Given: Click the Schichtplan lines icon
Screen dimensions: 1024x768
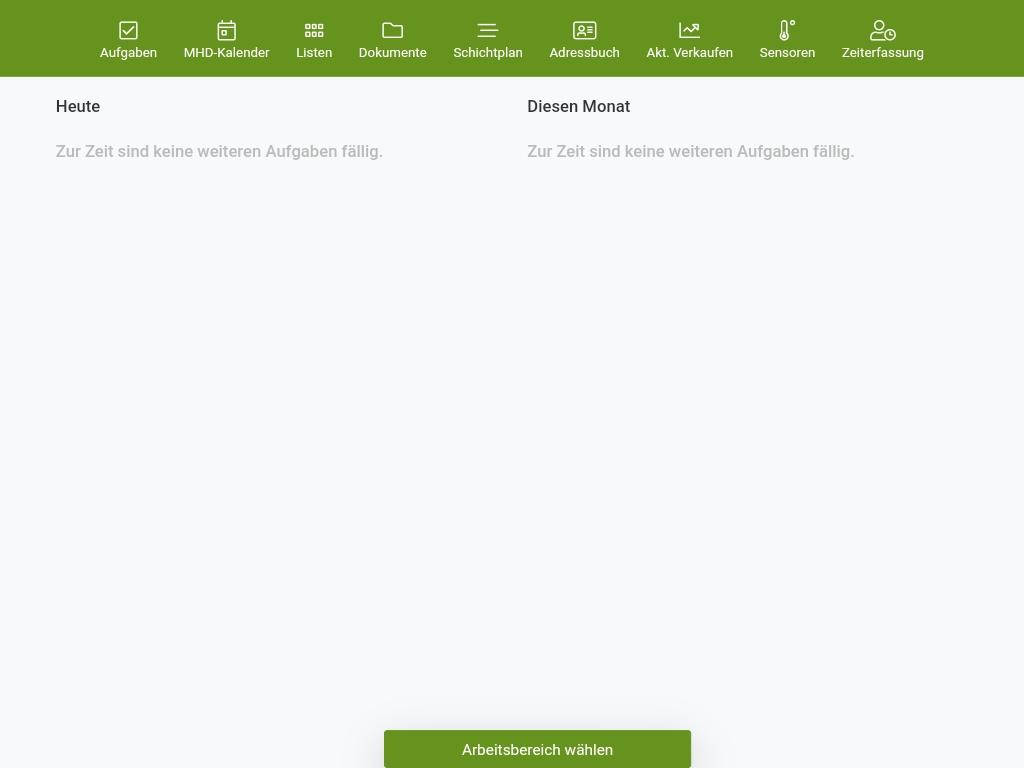Looking at the screenshot, I should tap(488, 30).
